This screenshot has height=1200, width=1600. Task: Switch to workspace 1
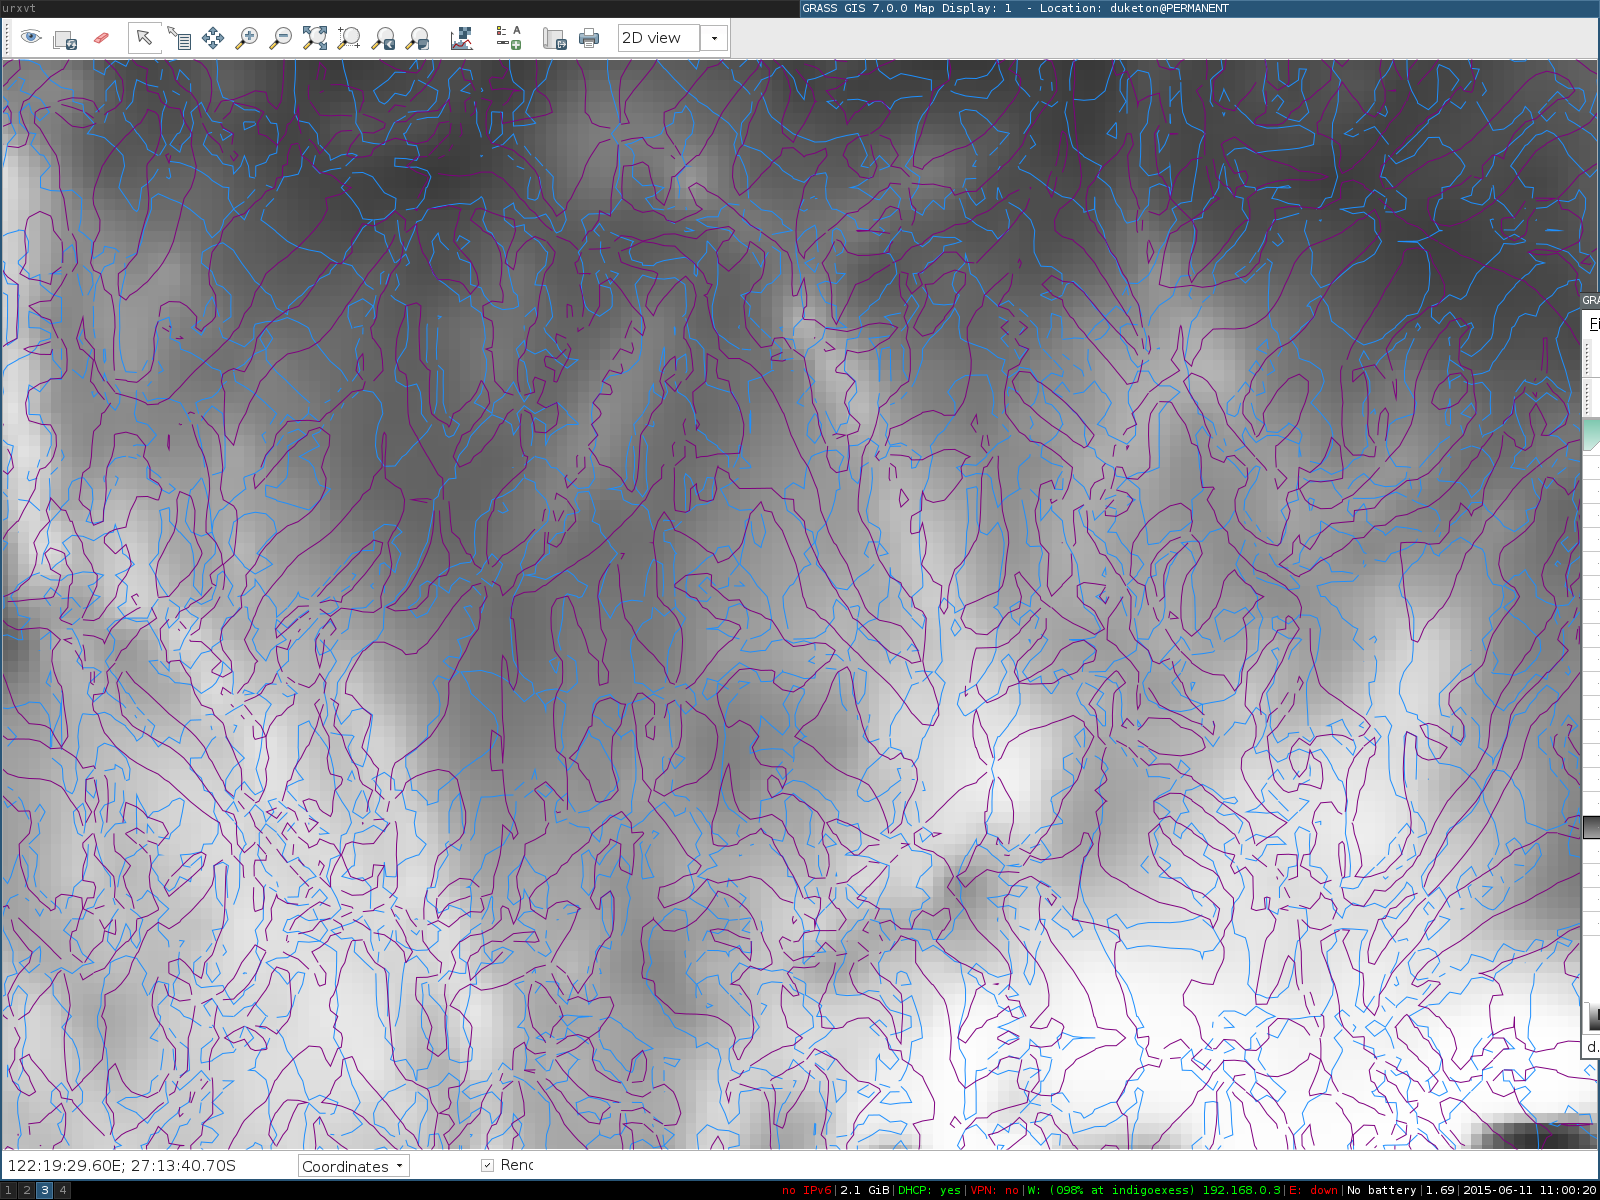pyautogui.click(x=9, y=1190)
